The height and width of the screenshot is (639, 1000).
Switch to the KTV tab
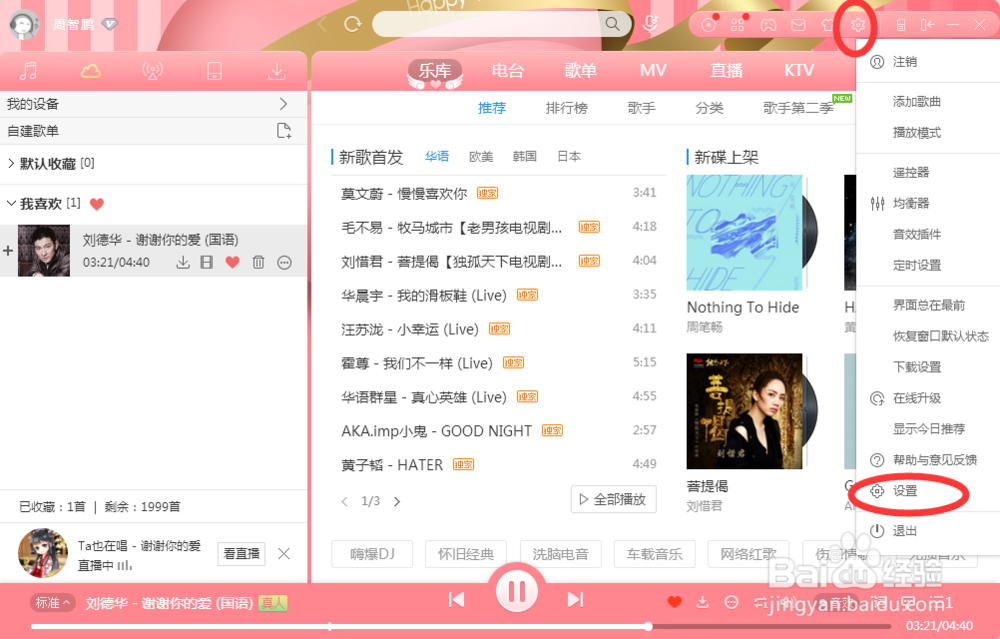tap(799, 70)
